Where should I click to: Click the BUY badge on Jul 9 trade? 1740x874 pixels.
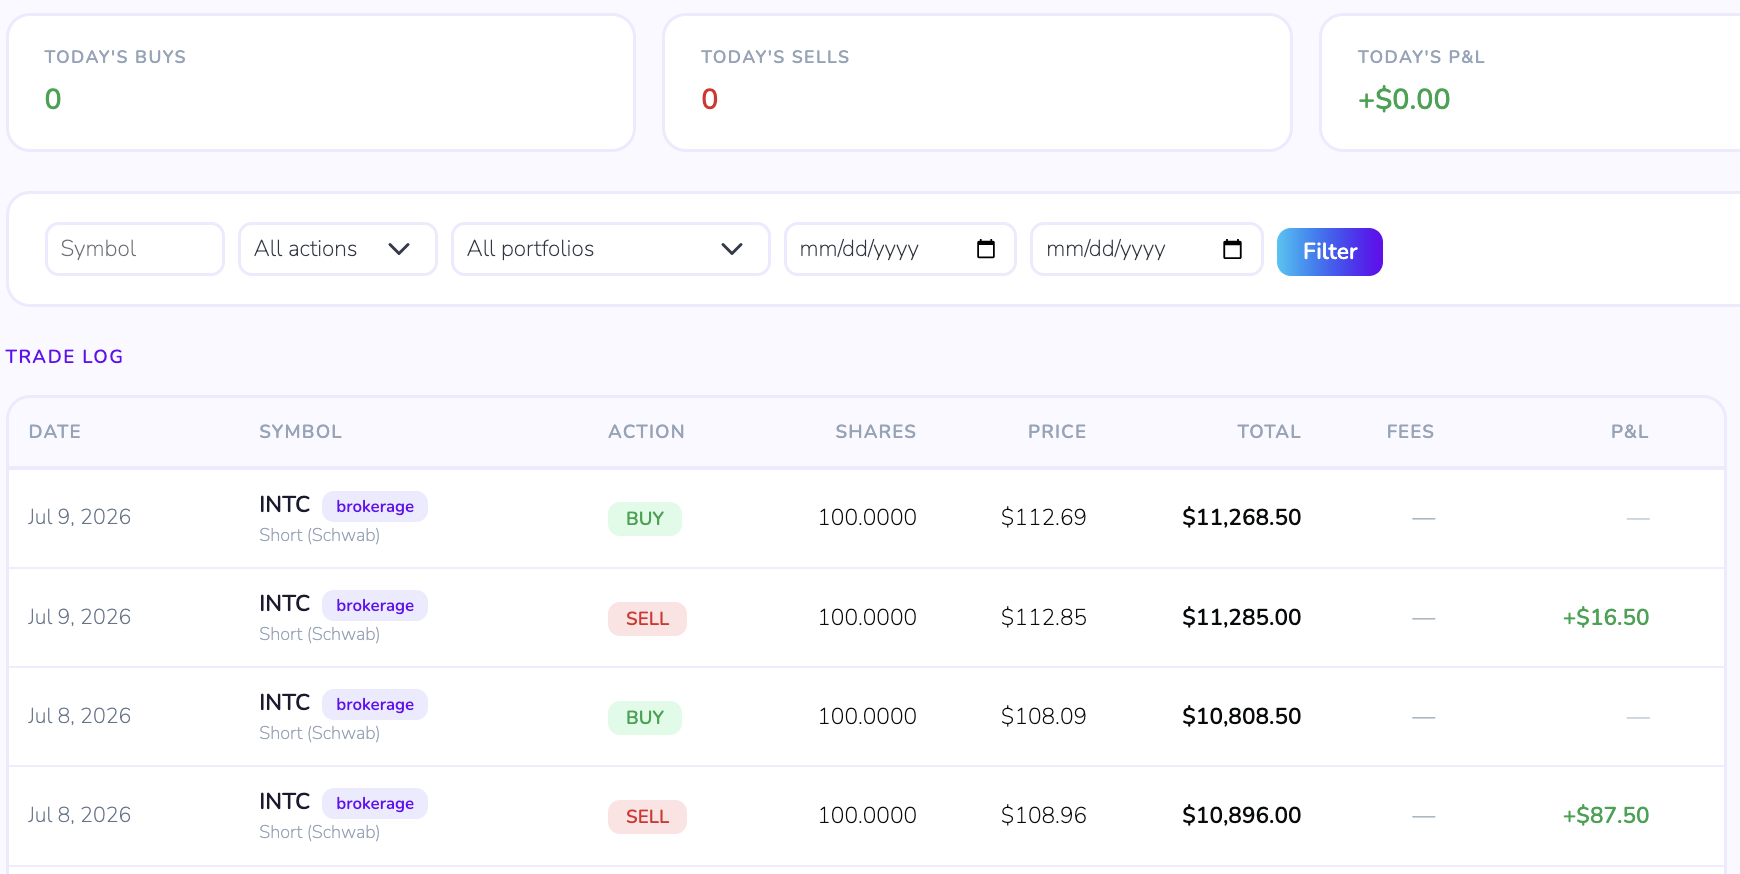tap(645, 519)
